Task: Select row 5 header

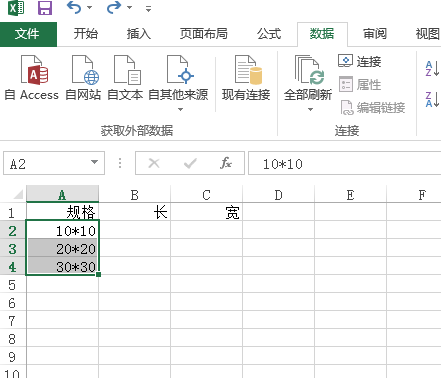Action: (13, 284)
